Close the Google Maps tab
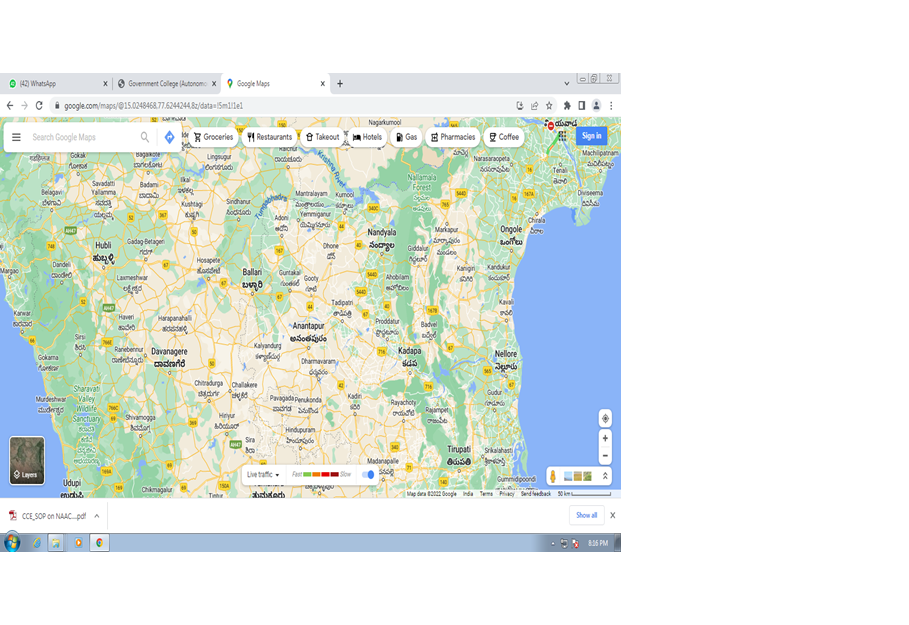The width and height of the screenshot is (909, 625). (x=322, y=83)
